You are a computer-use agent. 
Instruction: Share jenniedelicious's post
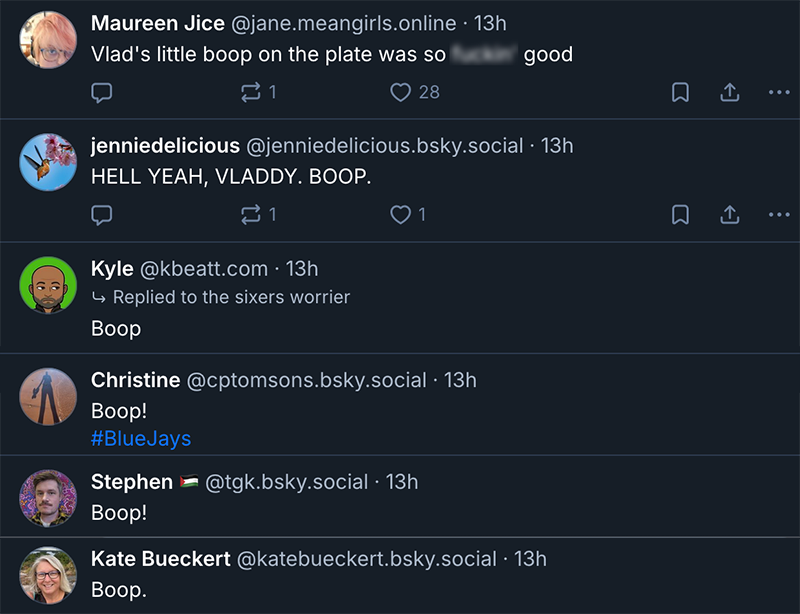[730, 215]
